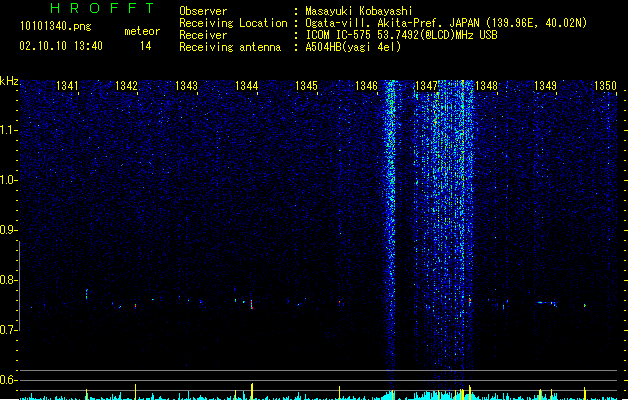Image resolution: width=629 pixels, height=400 pixels.
Task: Click the 0.8 kHz axis label
Action: click(9, 280)
